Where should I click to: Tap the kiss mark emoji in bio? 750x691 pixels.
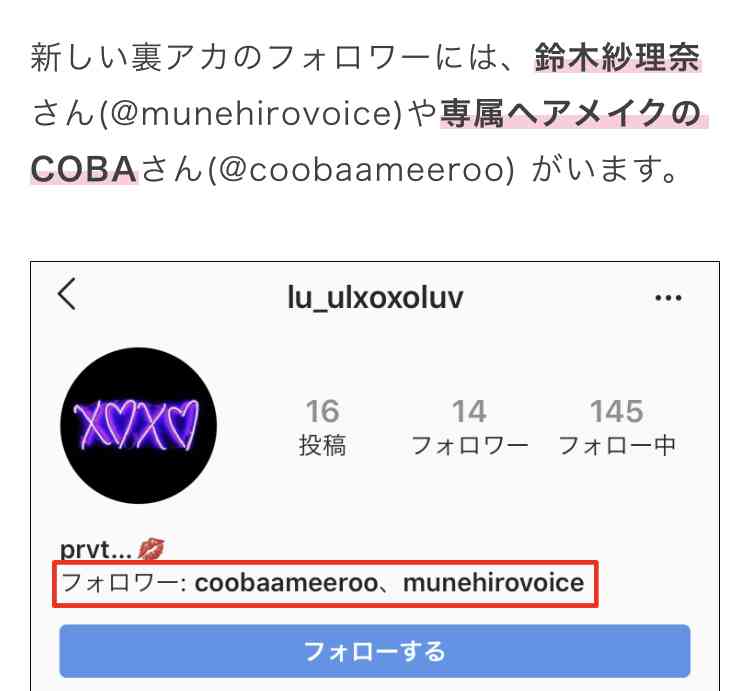pyautogui.click(x=151, y=548)
